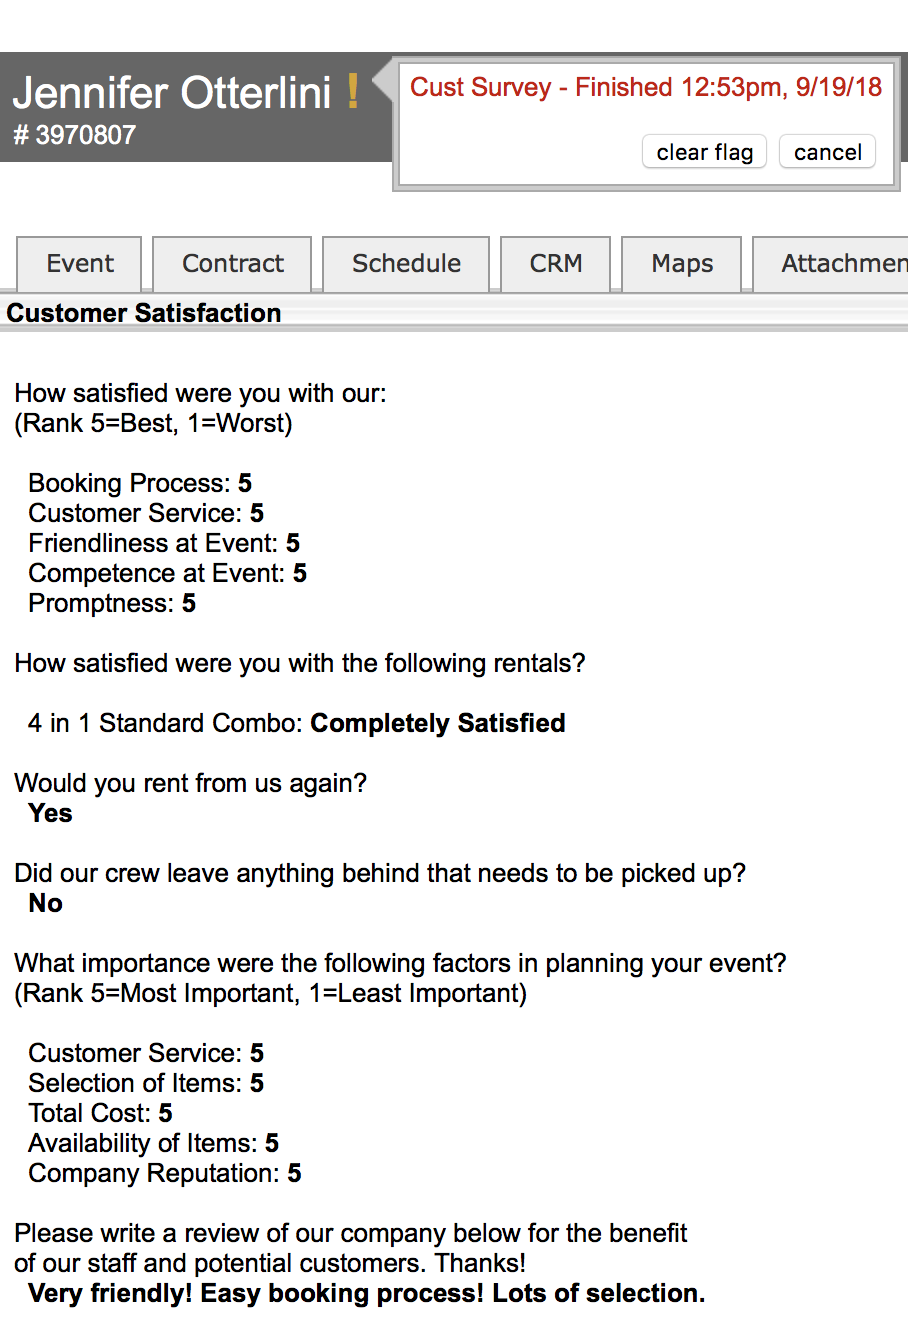908x1322 pixels.
Task: Click the Booking Process rating line
Action: (x=140, y=483)
